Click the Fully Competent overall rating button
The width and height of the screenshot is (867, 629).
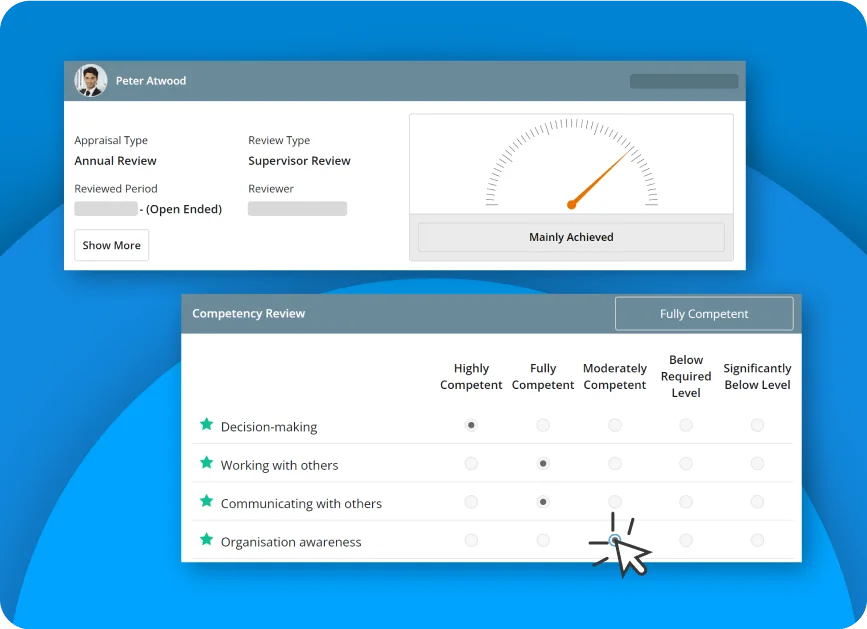[x=704, y=313]
